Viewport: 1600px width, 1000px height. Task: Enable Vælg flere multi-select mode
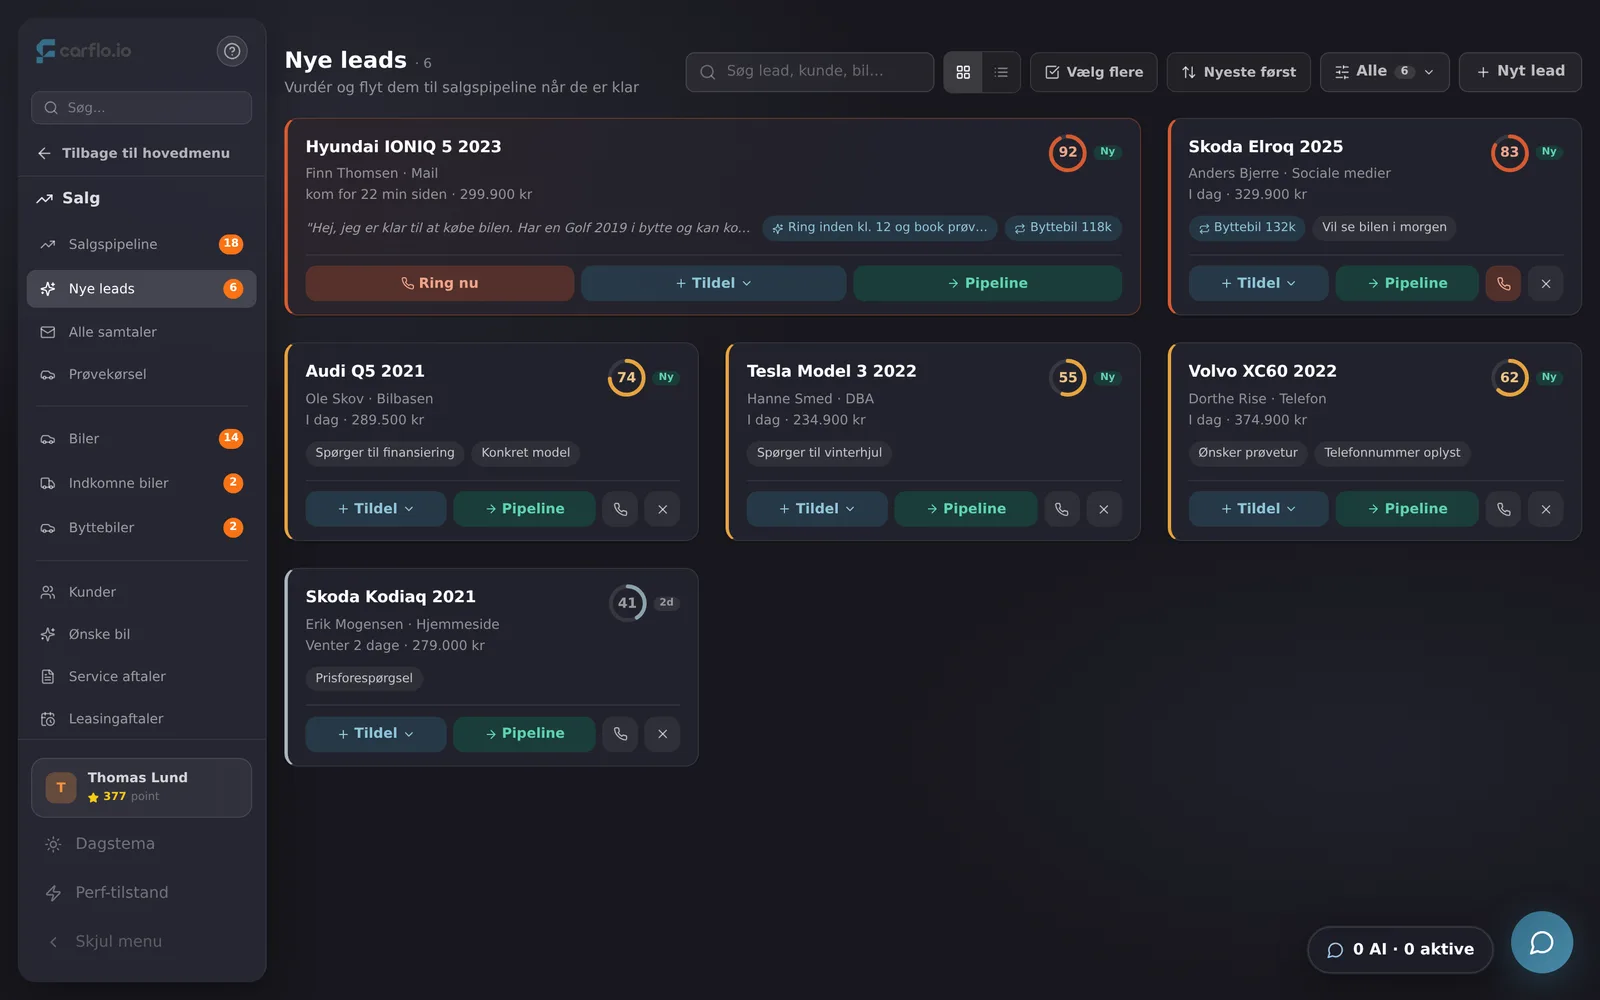click(1094, 72)
